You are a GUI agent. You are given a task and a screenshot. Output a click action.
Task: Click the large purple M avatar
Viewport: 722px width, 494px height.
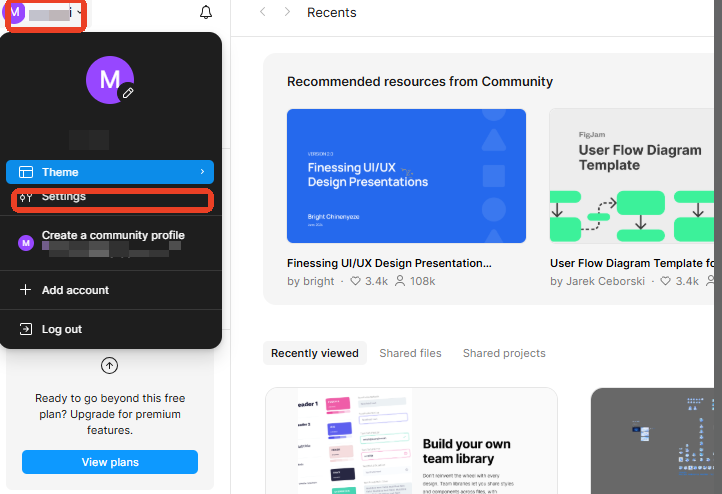click(x=110, y=80)
